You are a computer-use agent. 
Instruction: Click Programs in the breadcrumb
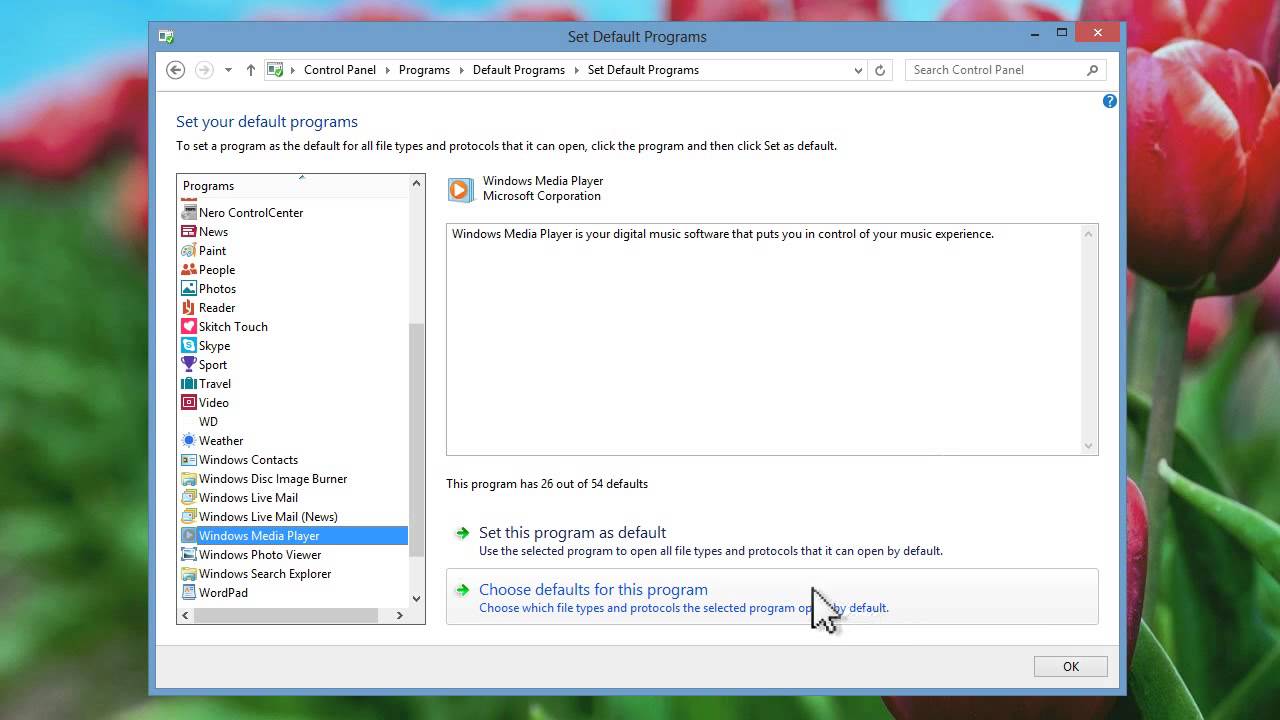pyautogui.click(x=424, y=70)
